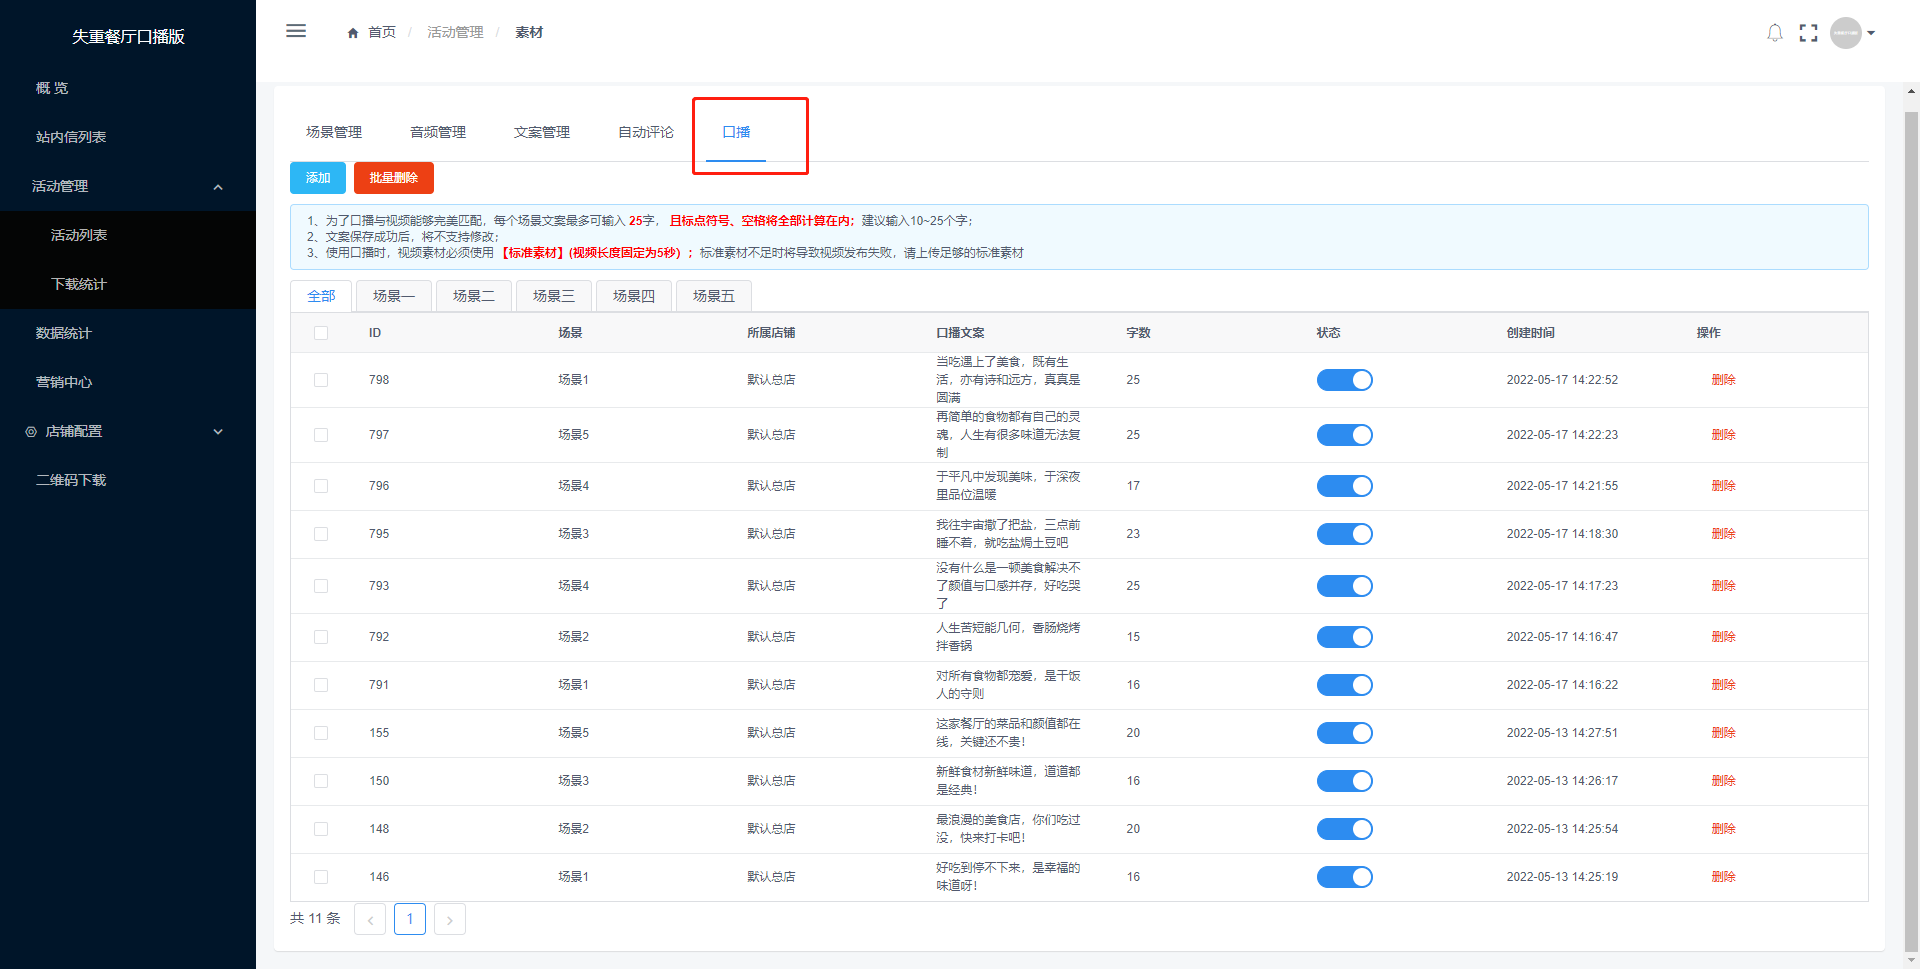Click the home icon in breadcrumb
The image size is (1920, 969).
(x=353, y=33)
